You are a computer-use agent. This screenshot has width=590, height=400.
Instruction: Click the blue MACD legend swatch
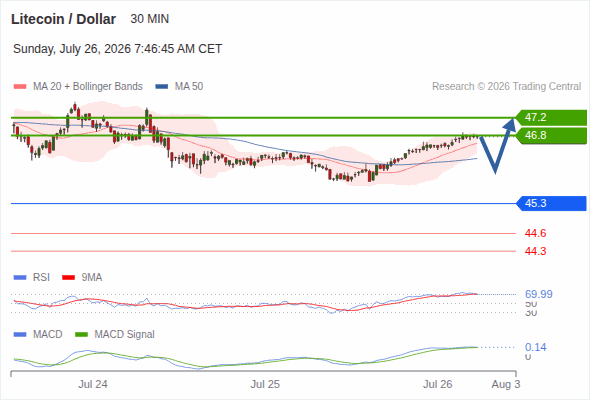pos(20,335)
